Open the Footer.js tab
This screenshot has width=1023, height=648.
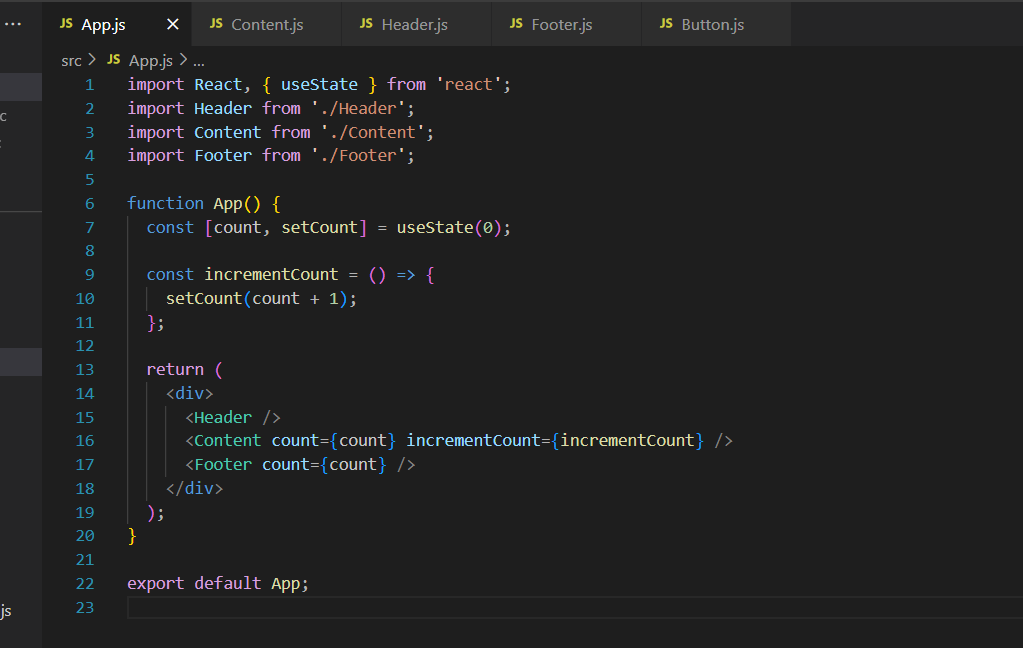click(x=566, y=24)
